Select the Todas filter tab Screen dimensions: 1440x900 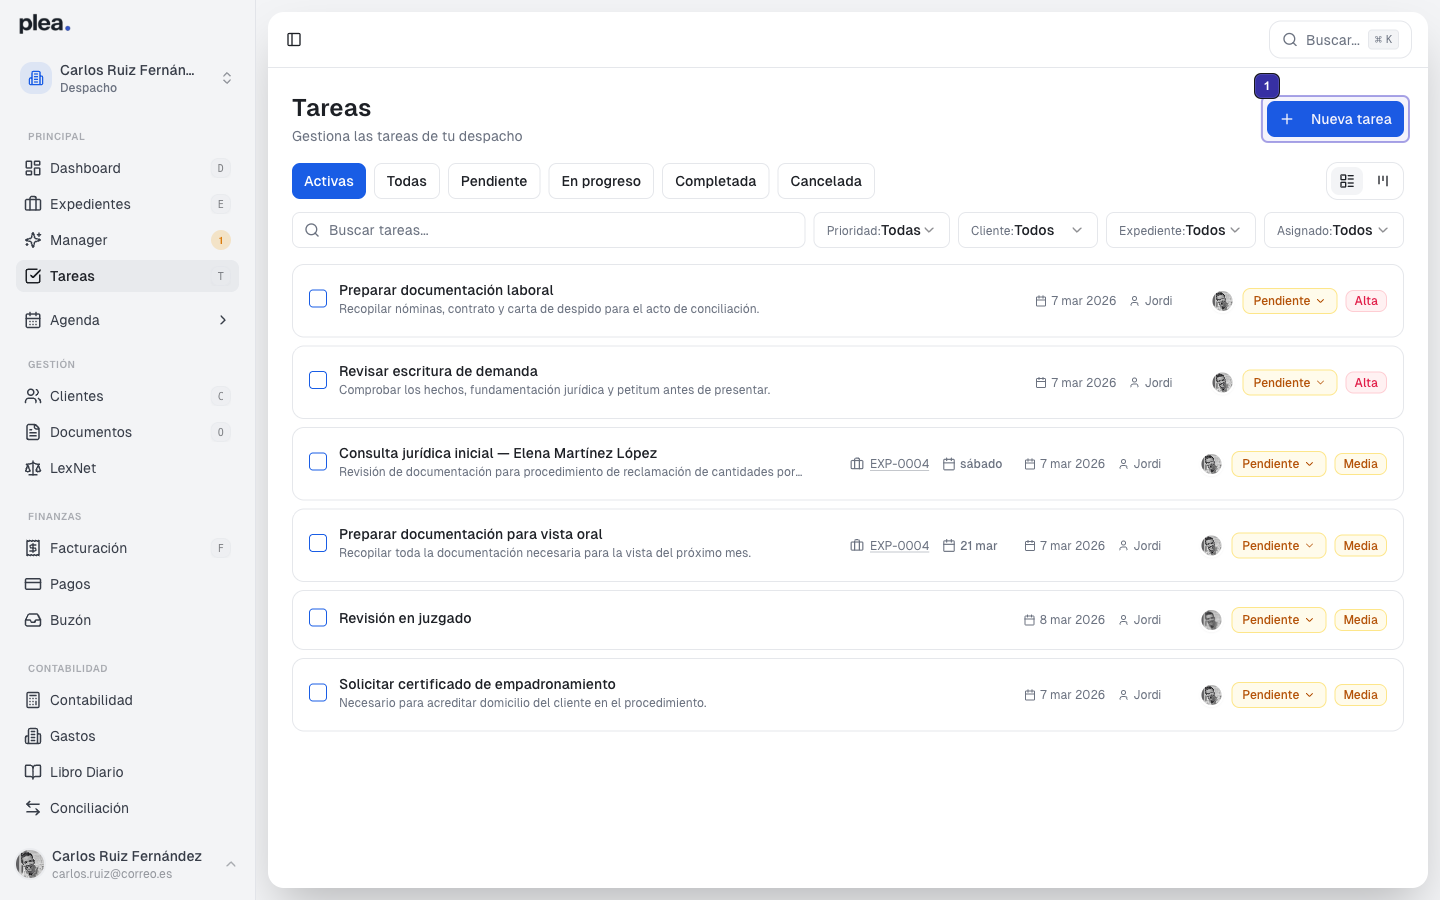(x=406, y=181)
